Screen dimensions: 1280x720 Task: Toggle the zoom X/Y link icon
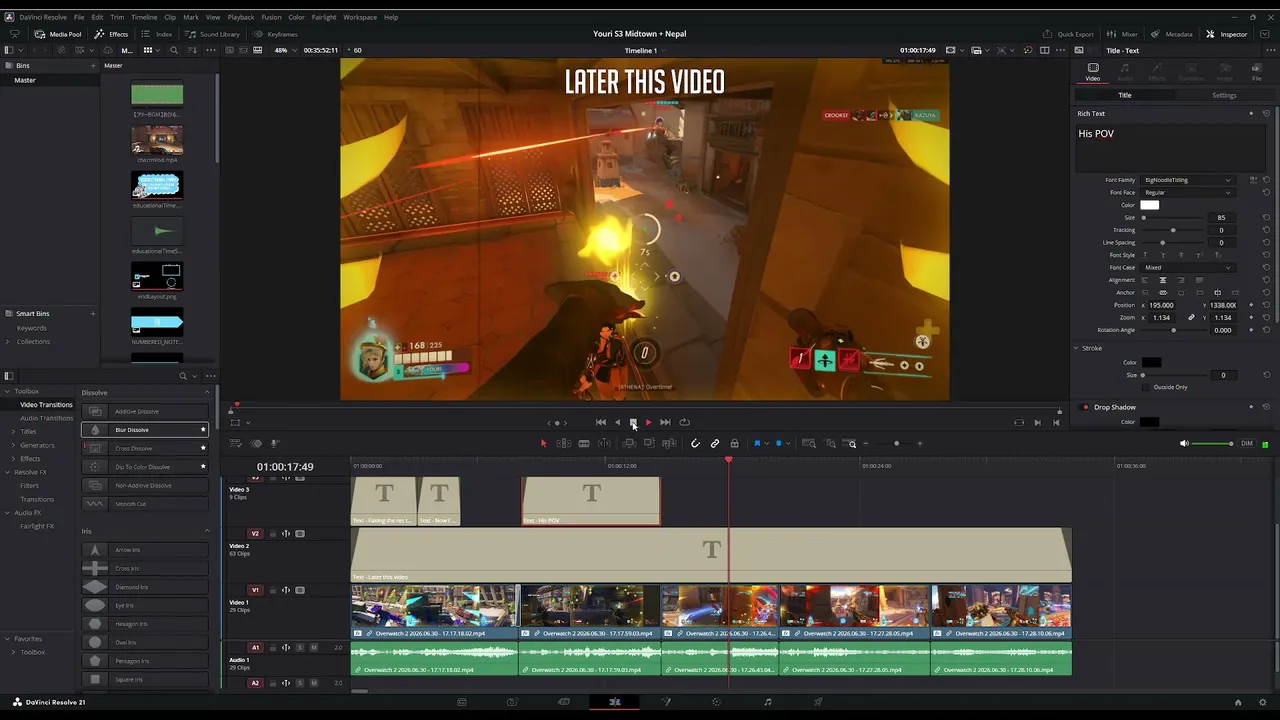click(x=1191, y=317)
